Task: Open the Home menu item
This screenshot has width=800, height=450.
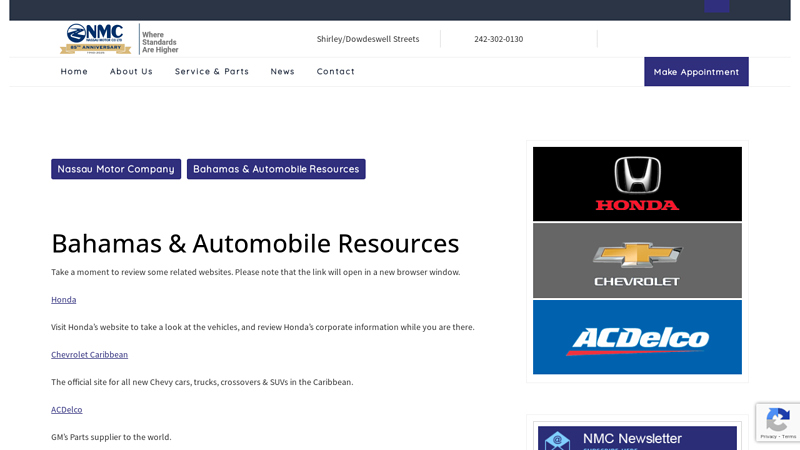Action: [x=74, y=71]
